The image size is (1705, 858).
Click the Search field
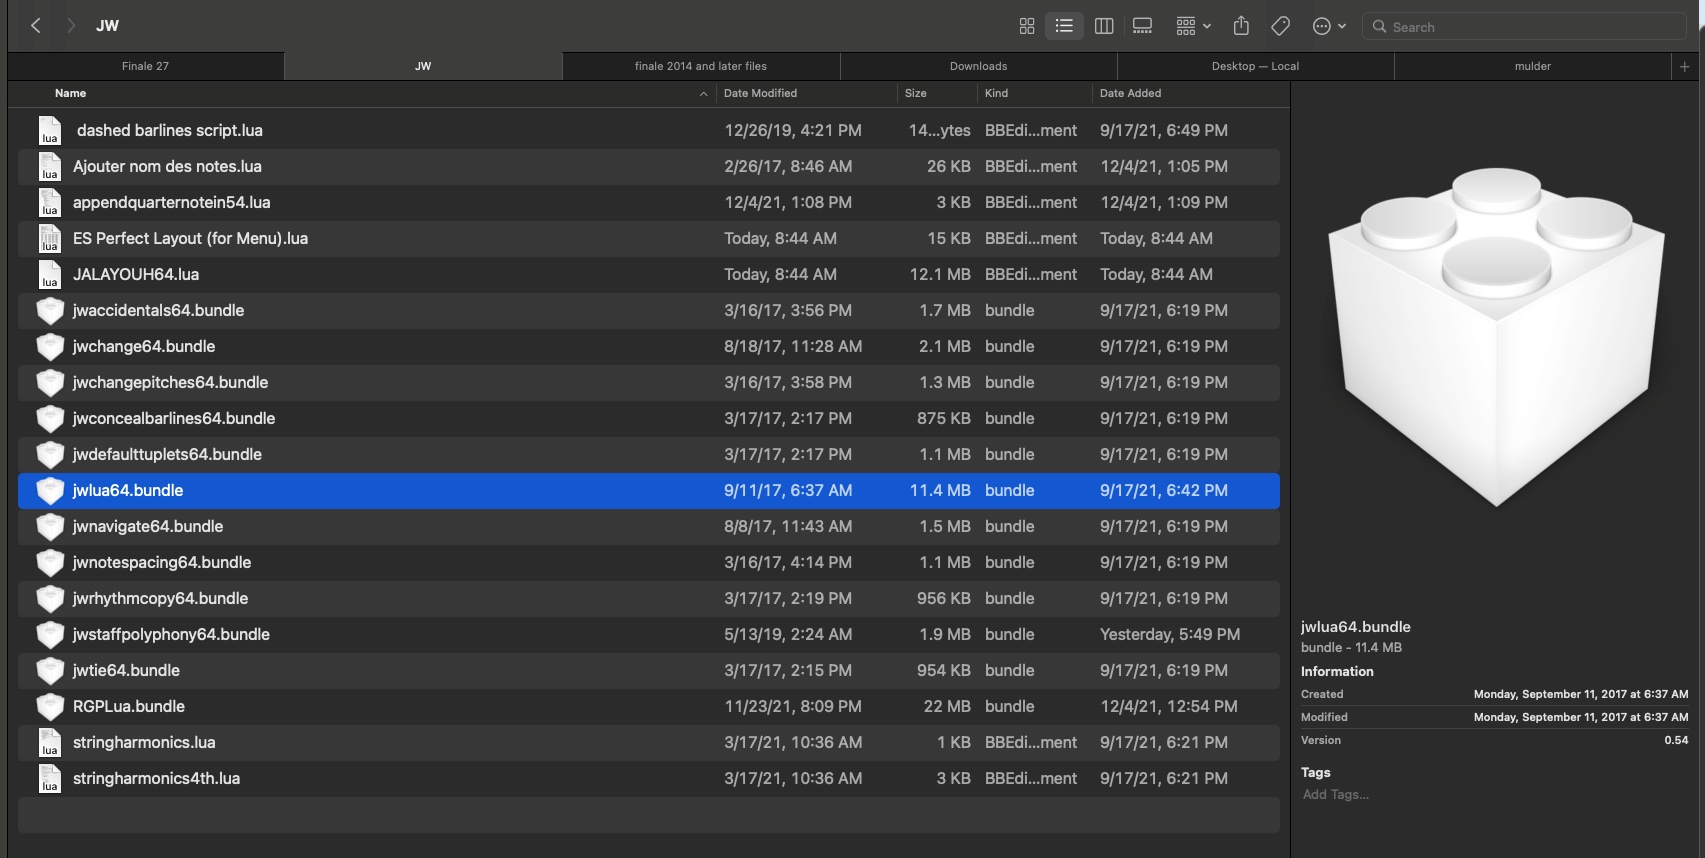point(1525,27)
